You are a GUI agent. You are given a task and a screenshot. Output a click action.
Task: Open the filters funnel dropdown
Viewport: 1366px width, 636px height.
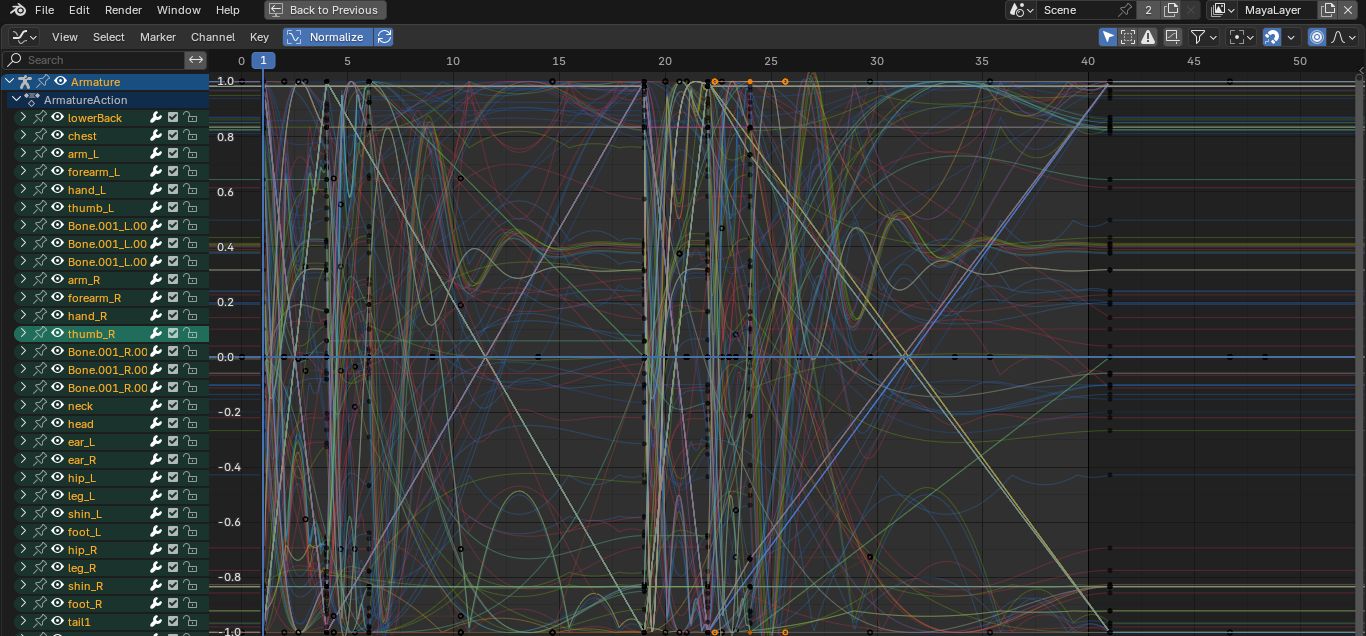(x=1203, y=37)
